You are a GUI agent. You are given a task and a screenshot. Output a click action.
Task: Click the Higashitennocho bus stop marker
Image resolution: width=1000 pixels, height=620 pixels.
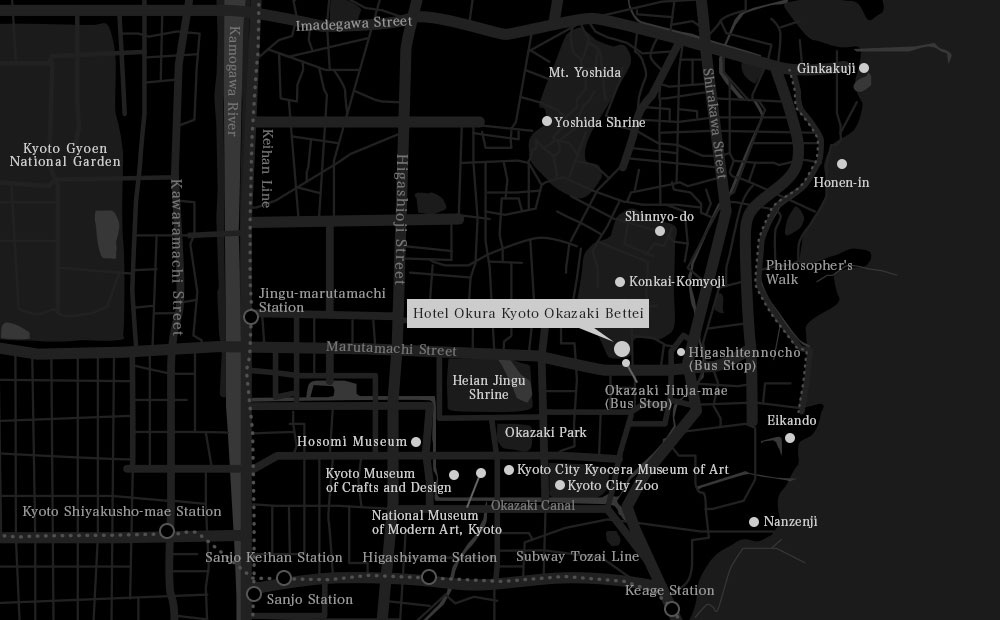681,352
